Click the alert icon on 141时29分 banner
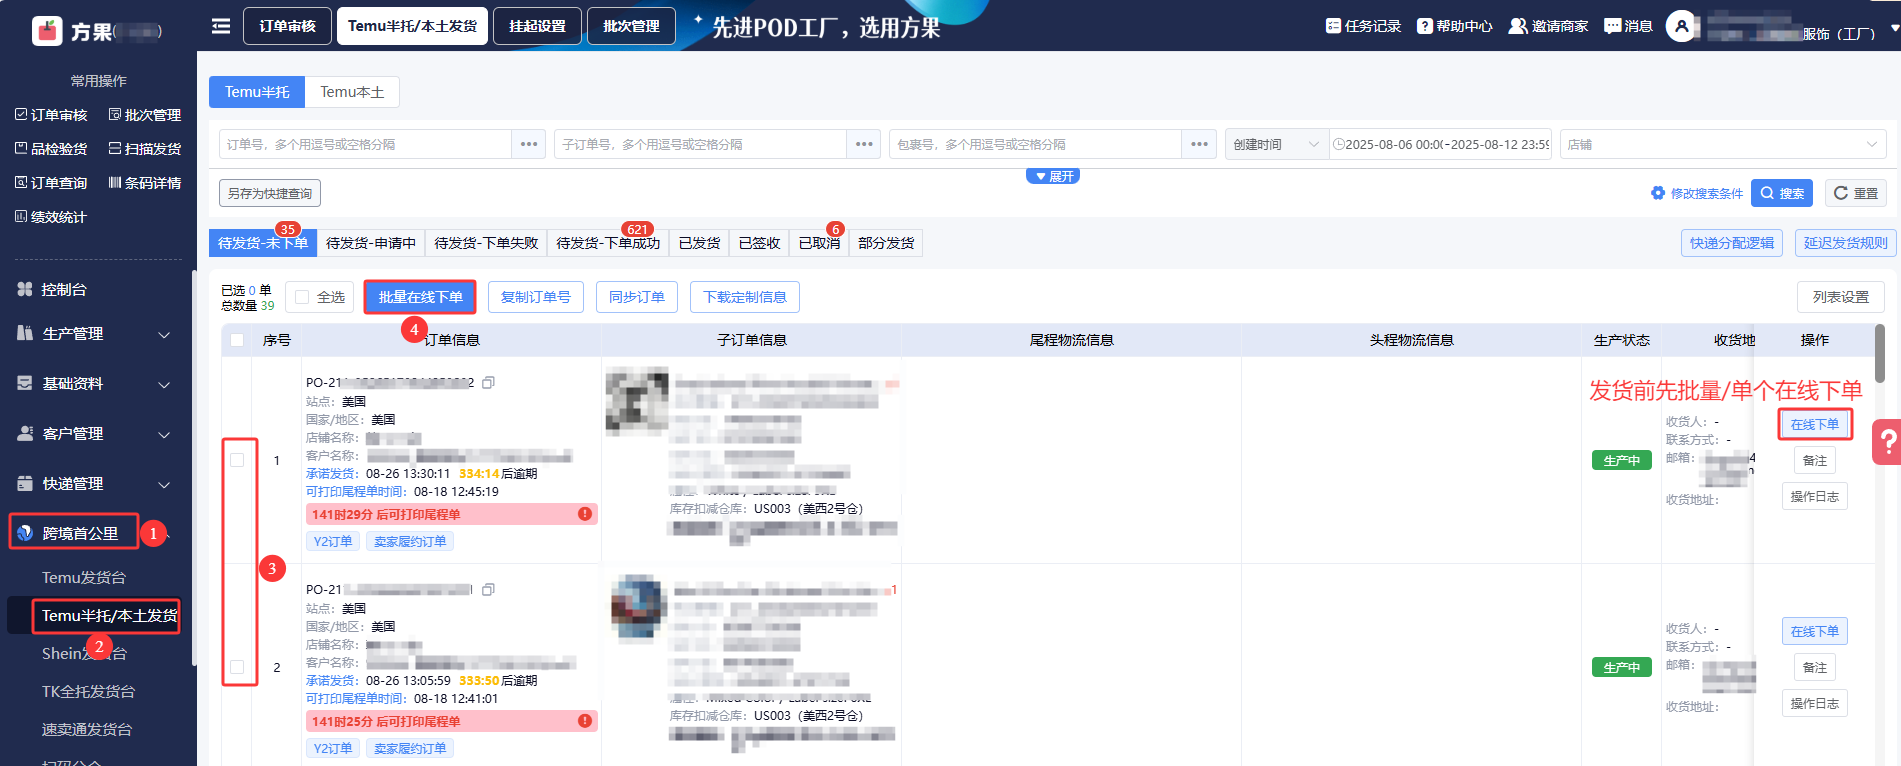 coord(585,514)
